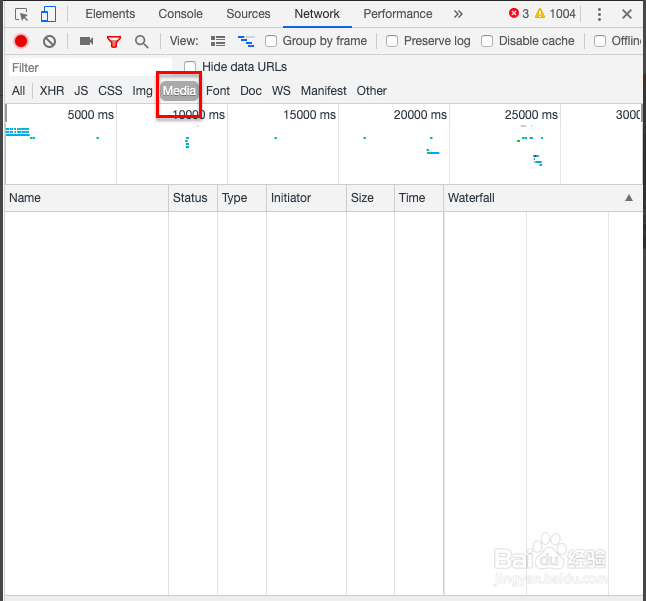Sort by the Status column header
Image resolution: width=646 pixels, height=601 pixels.
pyautogui.click(x=193, y=198)
